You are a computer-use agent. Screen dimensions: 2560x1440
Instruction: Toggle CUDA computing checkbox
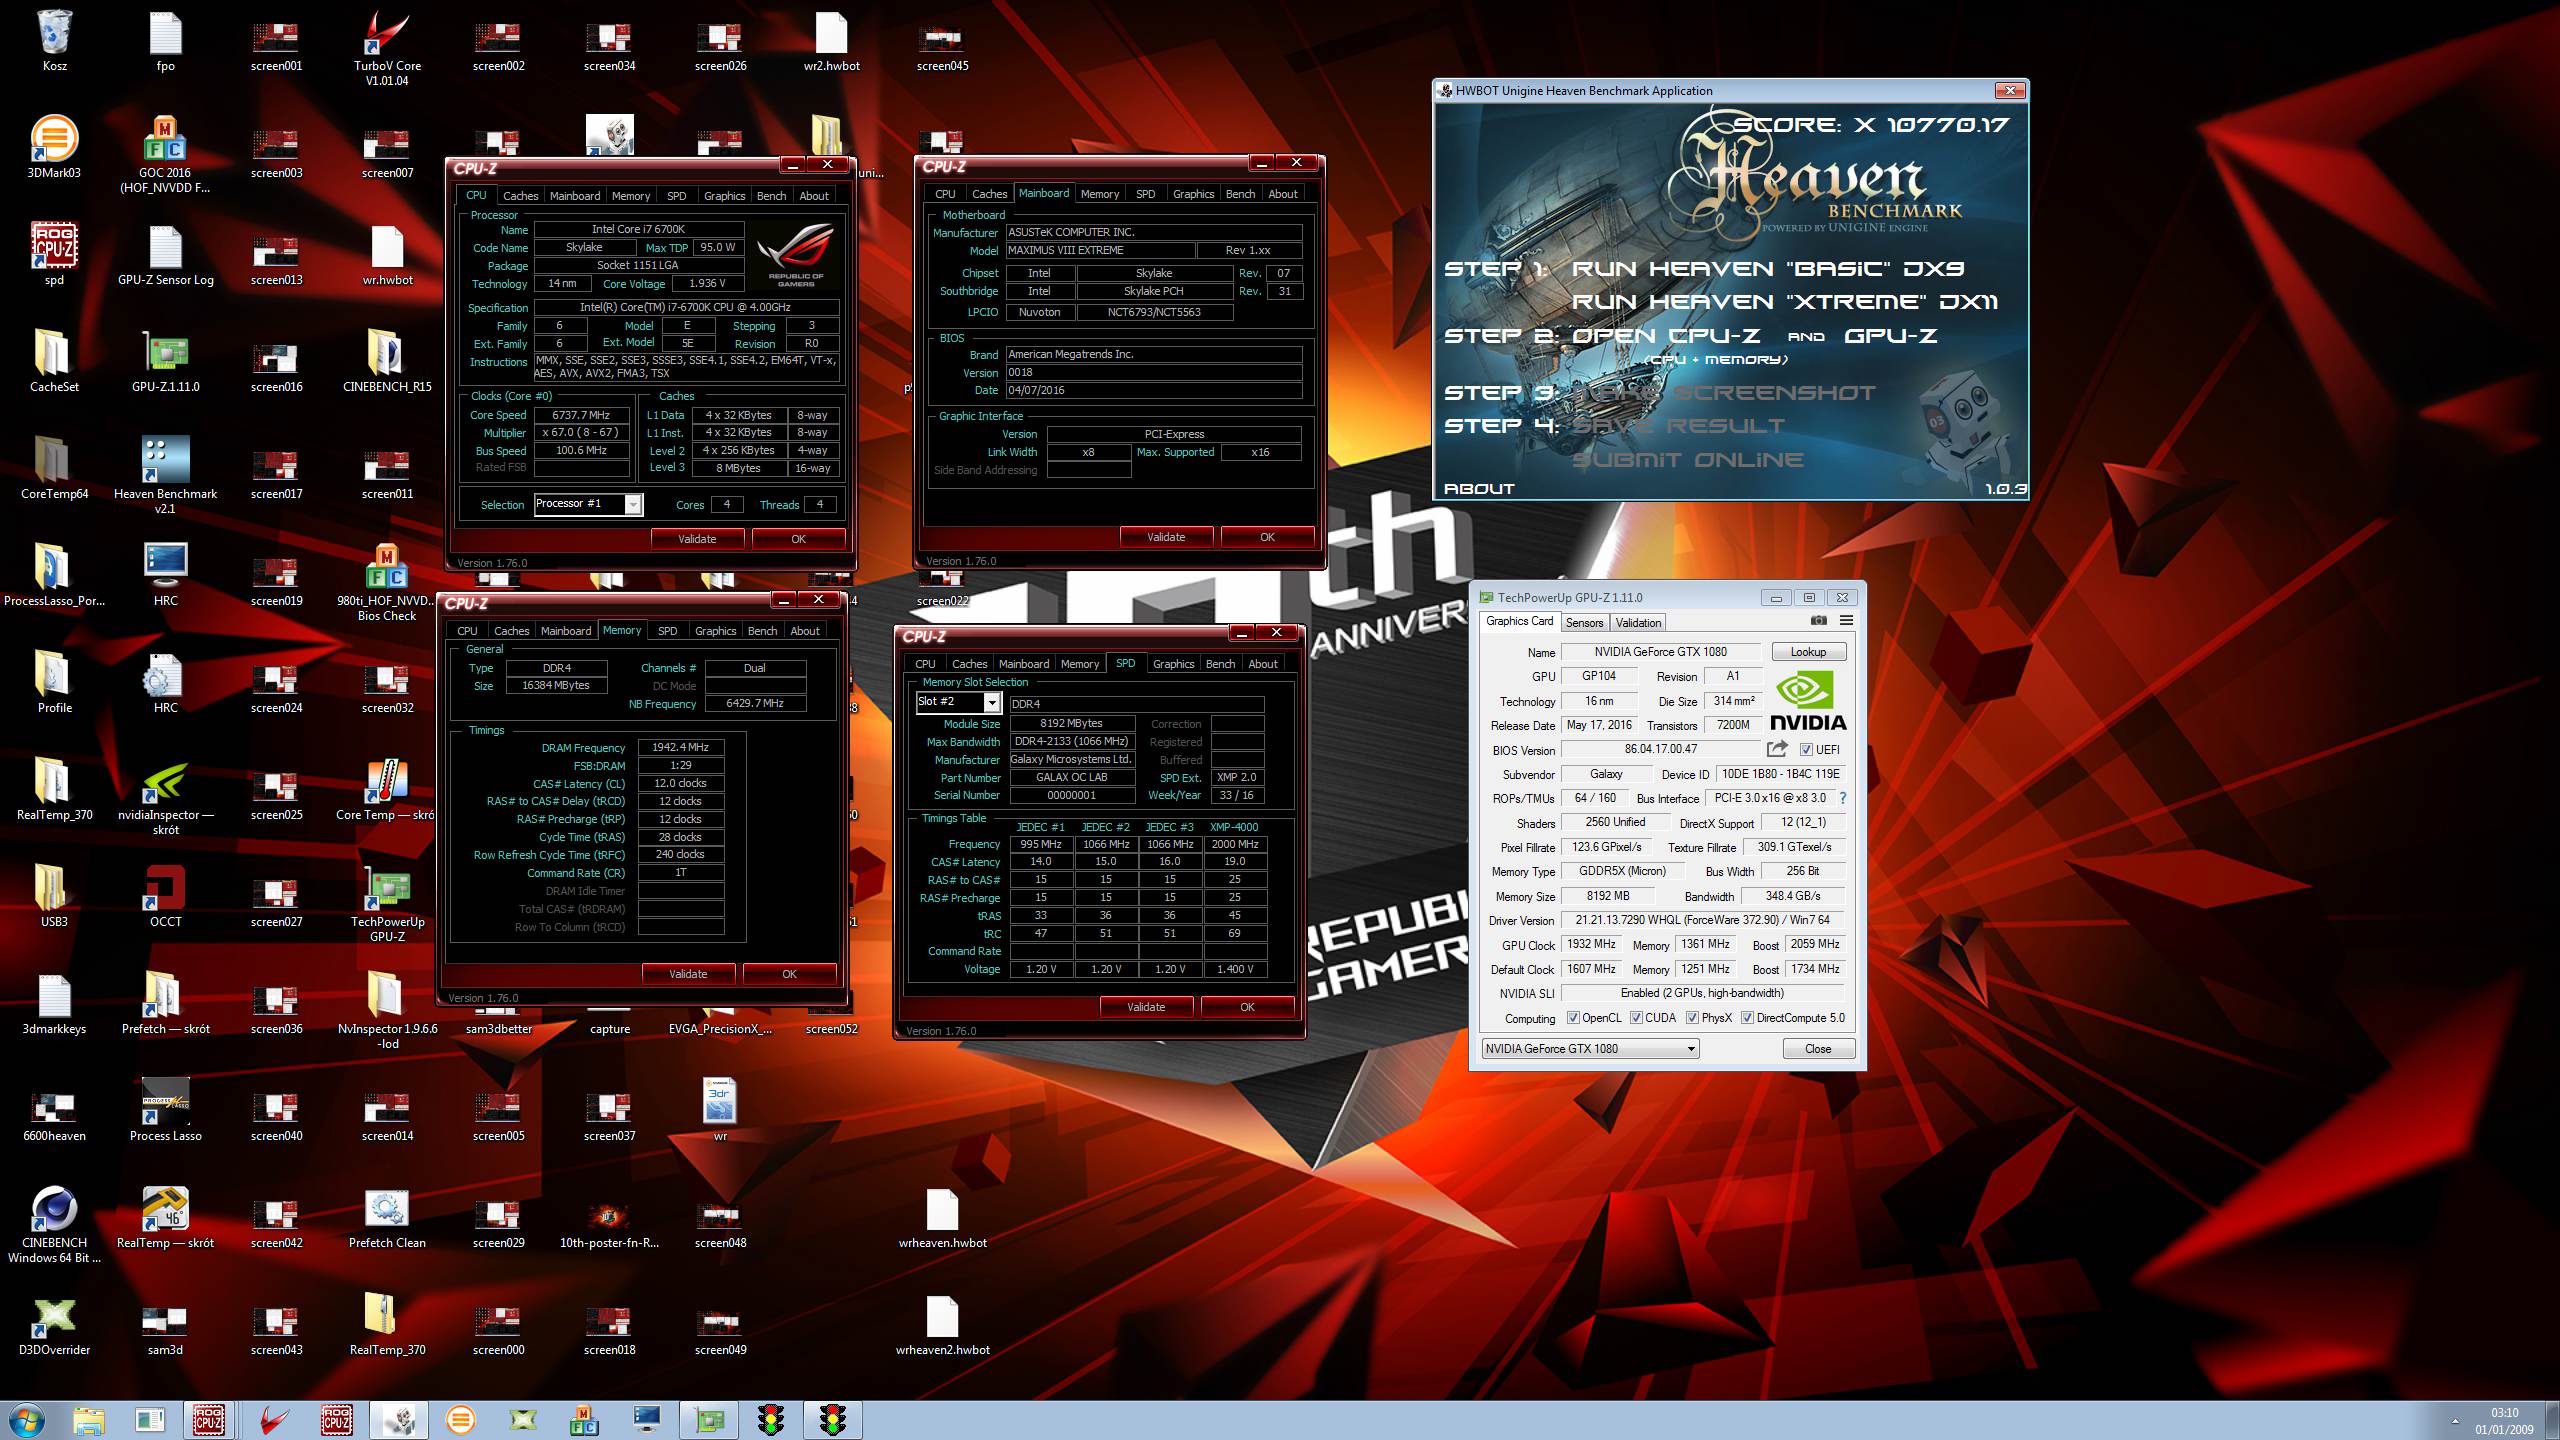[x=1636, y=1018]
